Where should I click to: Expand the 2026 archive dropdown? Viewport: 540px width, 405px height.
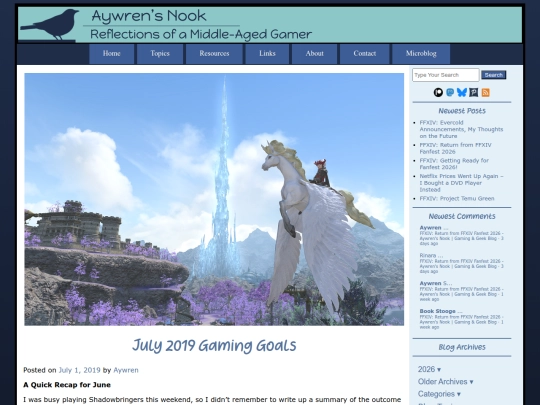point(429,369)
